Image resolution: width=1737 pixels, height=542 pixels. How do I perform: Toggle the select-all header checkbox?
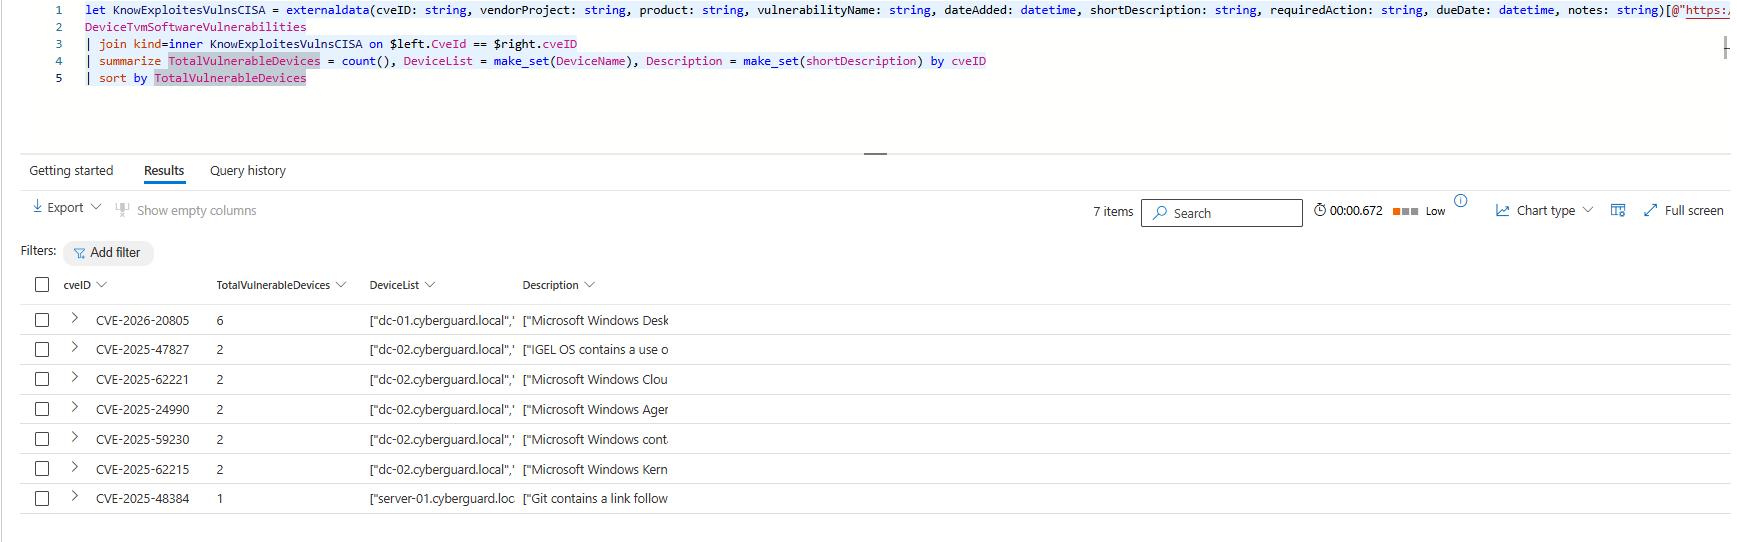[42, 285]
